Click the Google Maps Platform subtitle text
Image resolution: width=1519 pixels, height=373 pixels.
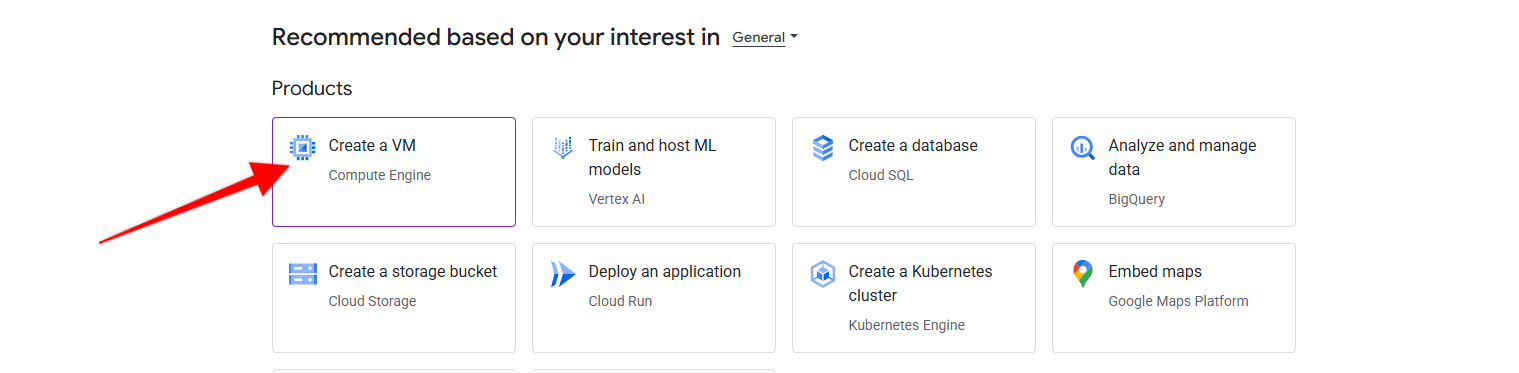click(x=1179, y=301)
